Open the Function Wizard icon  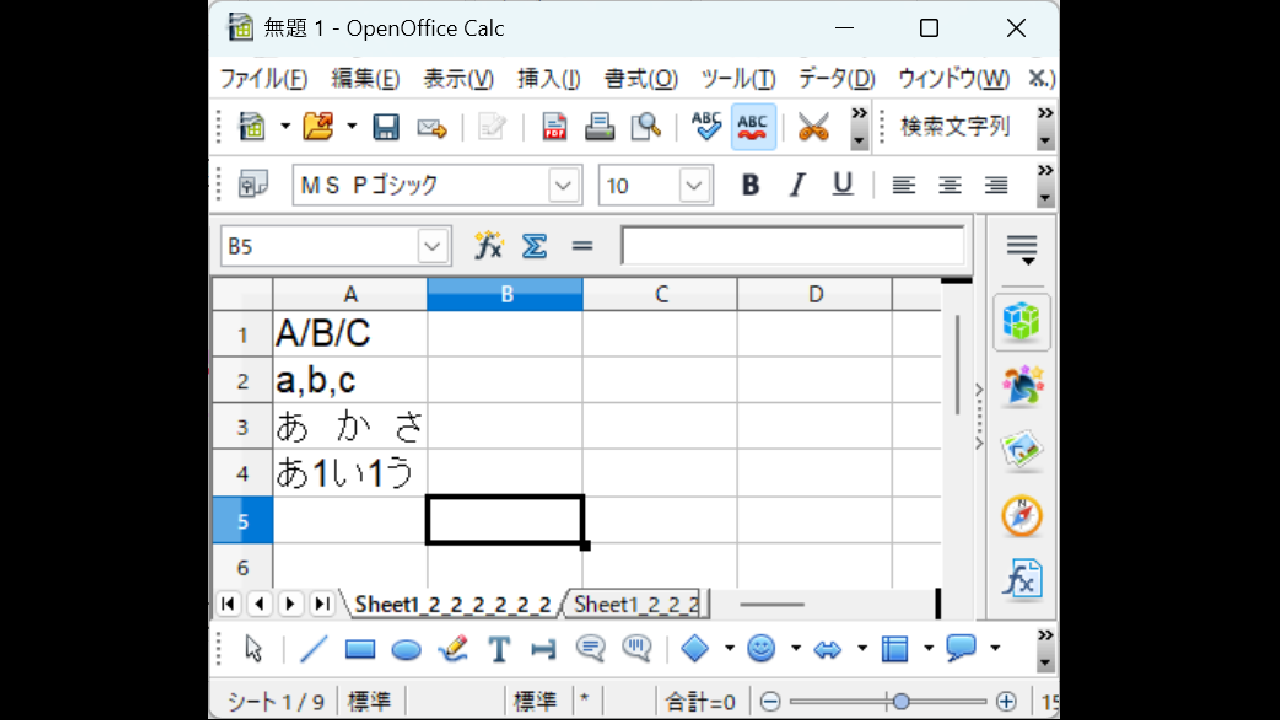(488, 246)
